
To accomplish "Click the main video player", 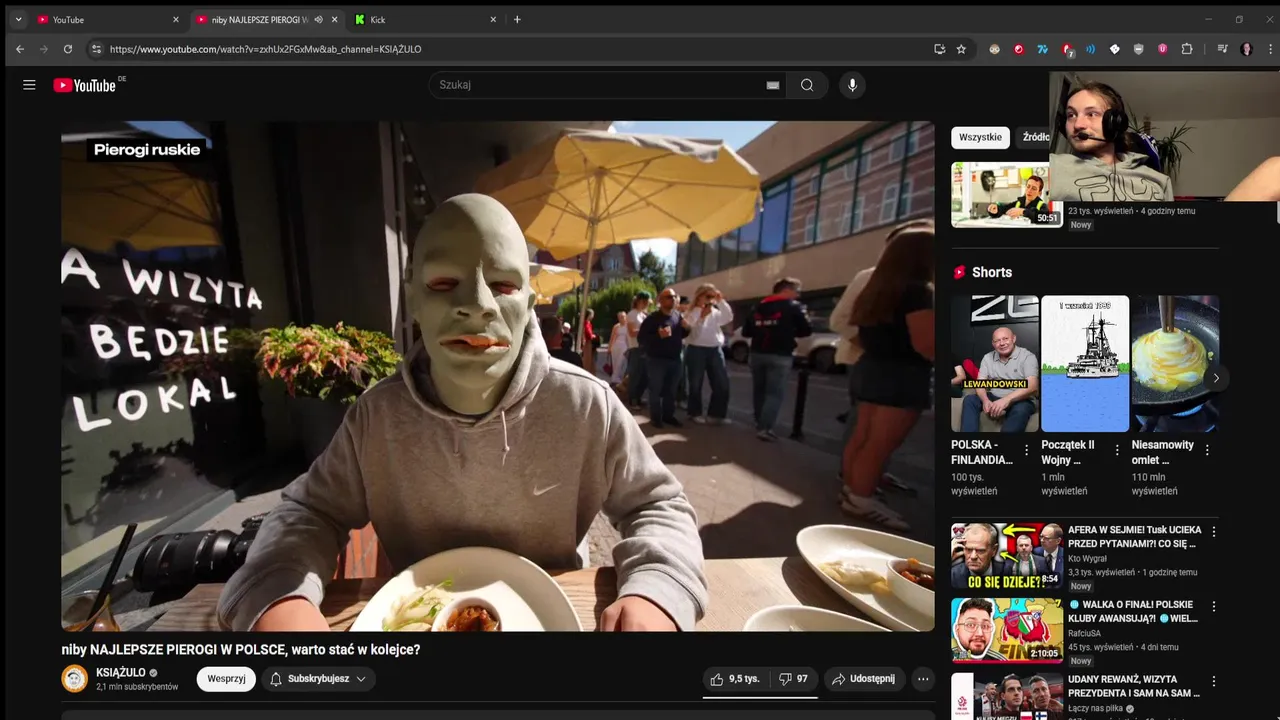I will (x=498, y=376).
